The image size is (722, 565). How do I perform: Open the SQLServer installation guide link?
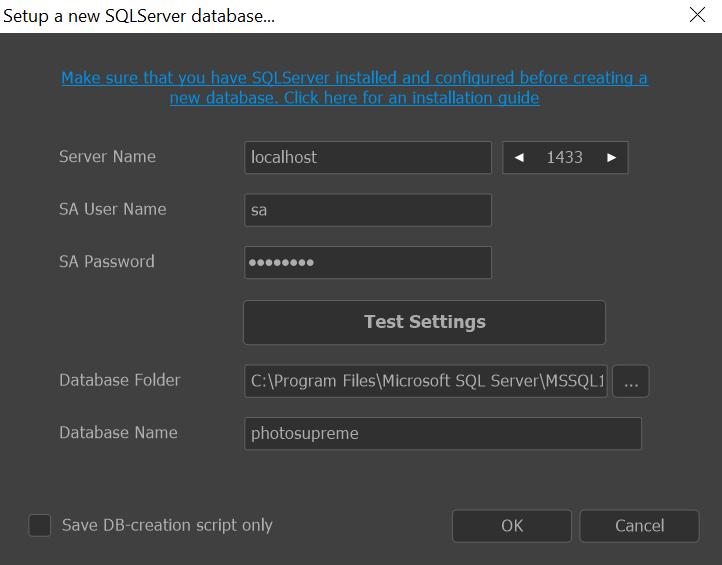coord(355,87)
